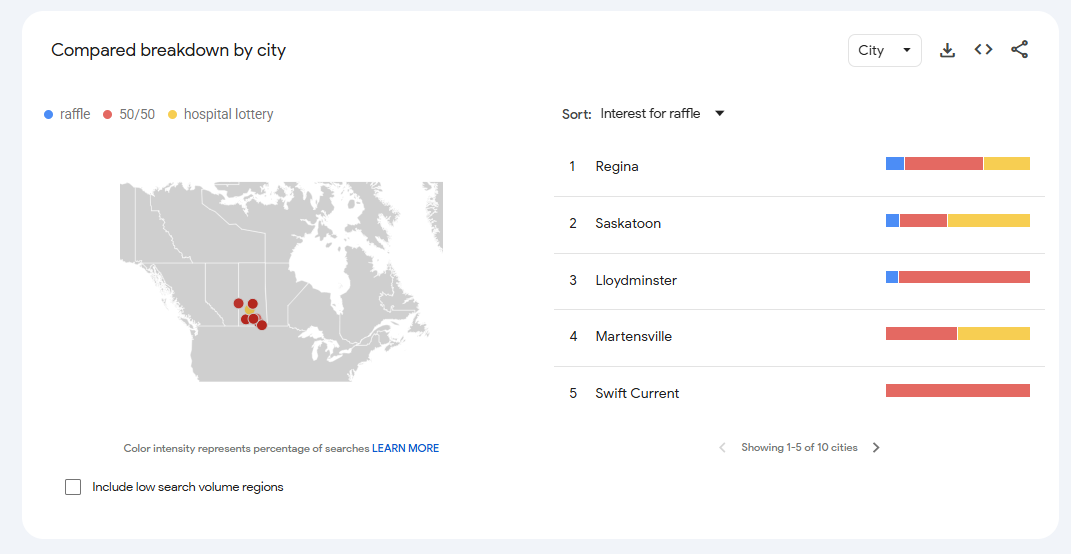Screen dimensions: 1071x554
Task: Click the red 50/50 legend dot
Action: pyautogui.click(x=108, y=115)
